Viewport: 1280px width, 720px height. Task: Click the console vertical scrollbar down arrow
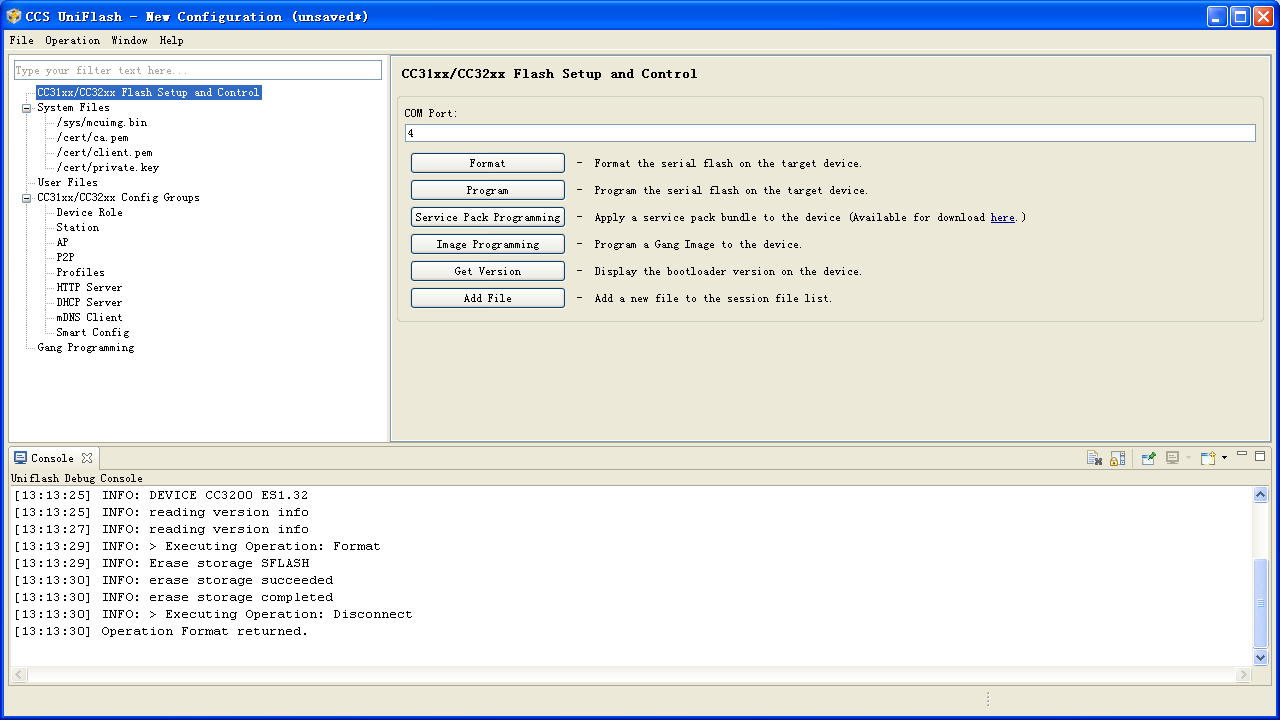1260,657
